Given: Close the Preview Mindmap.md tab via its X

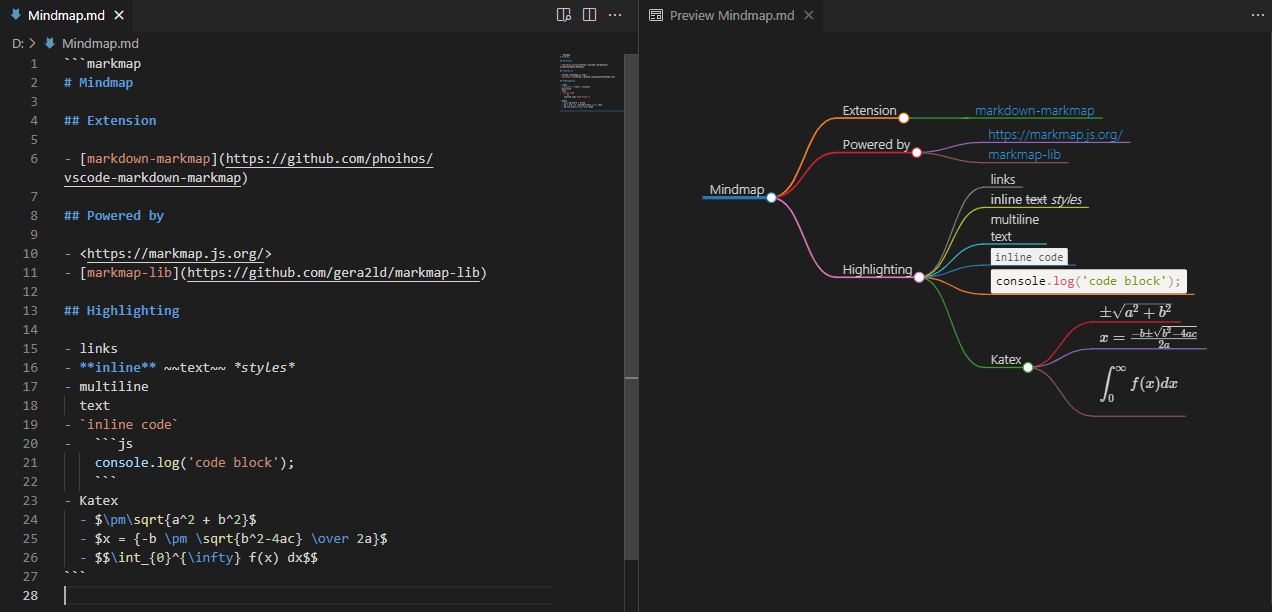Looking at the screenshot, I should [809, 15].
